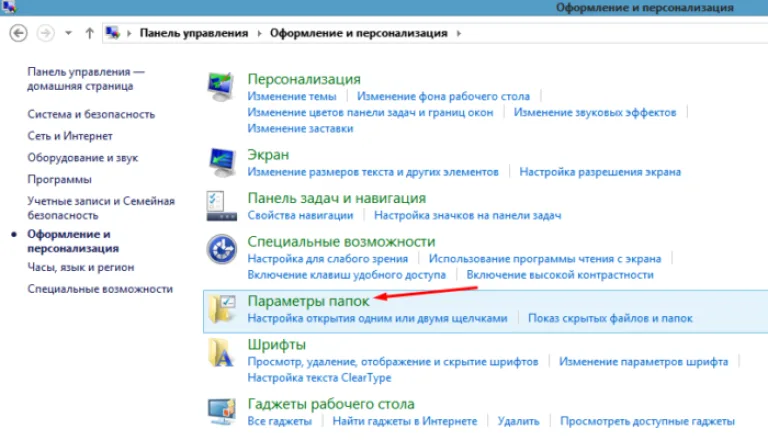This screenshot has width=768, height=440.
Task: Expand chevron after Оформление и персонализация breadcrumb
Action: coord(458,33)
